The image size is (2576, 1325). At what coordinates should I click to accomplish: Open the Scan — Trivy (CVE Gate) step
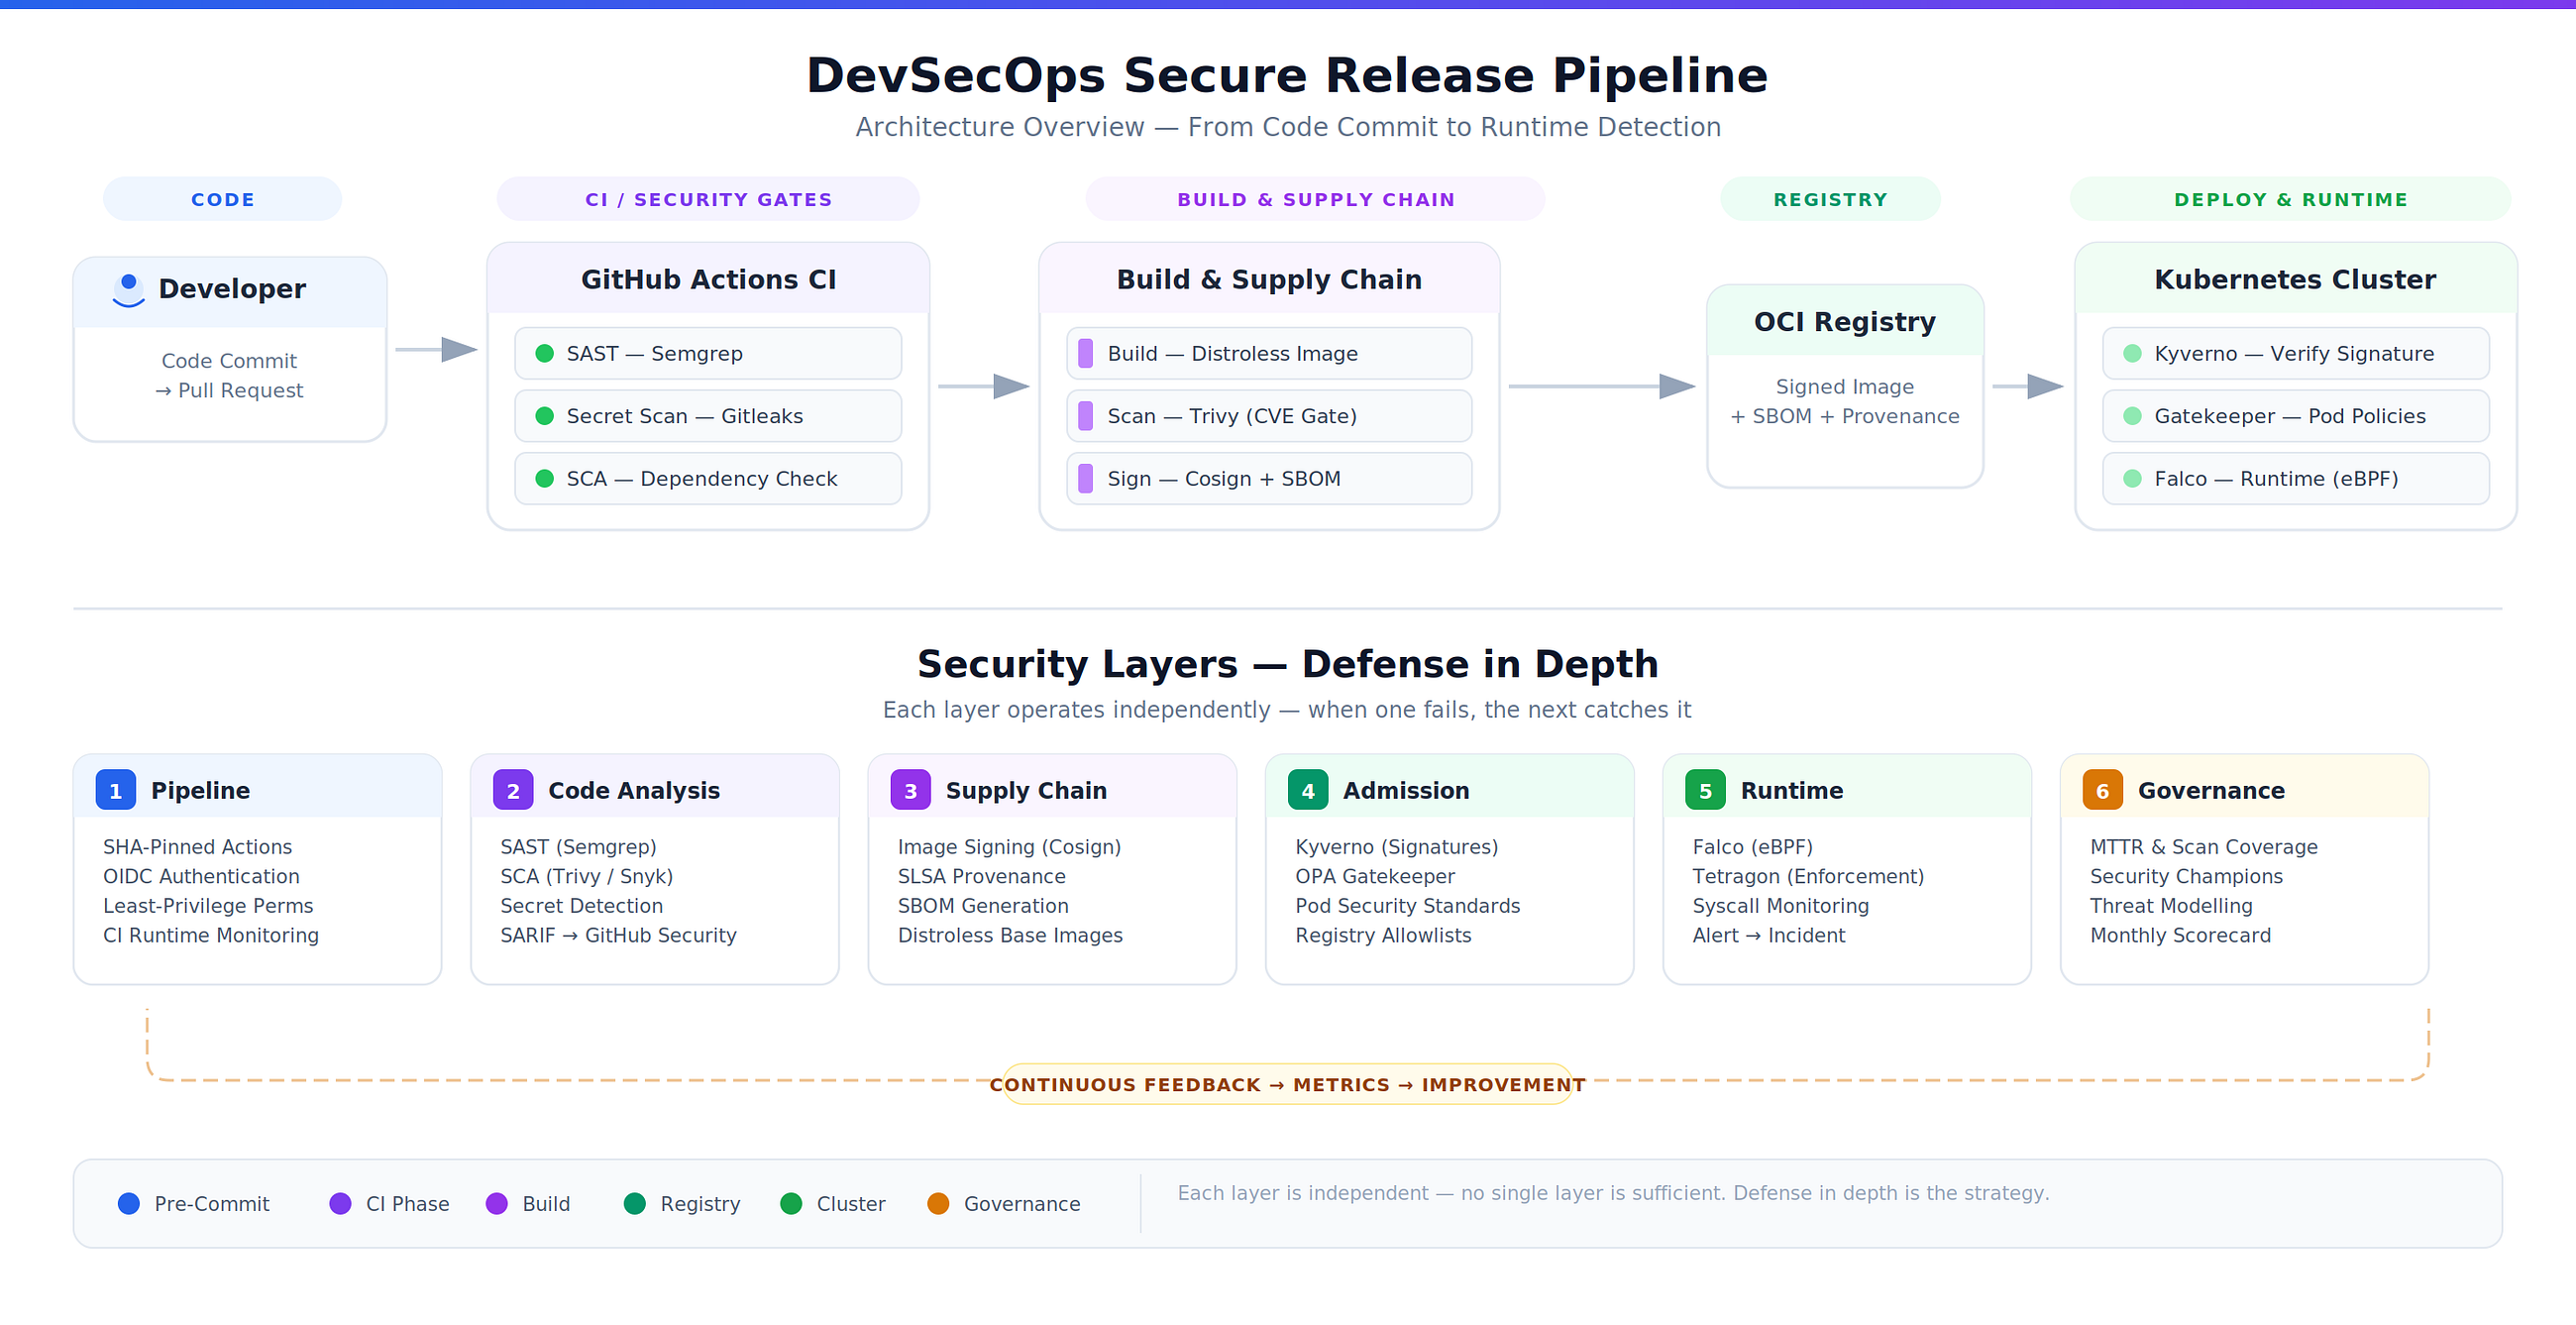point(1269,416)
